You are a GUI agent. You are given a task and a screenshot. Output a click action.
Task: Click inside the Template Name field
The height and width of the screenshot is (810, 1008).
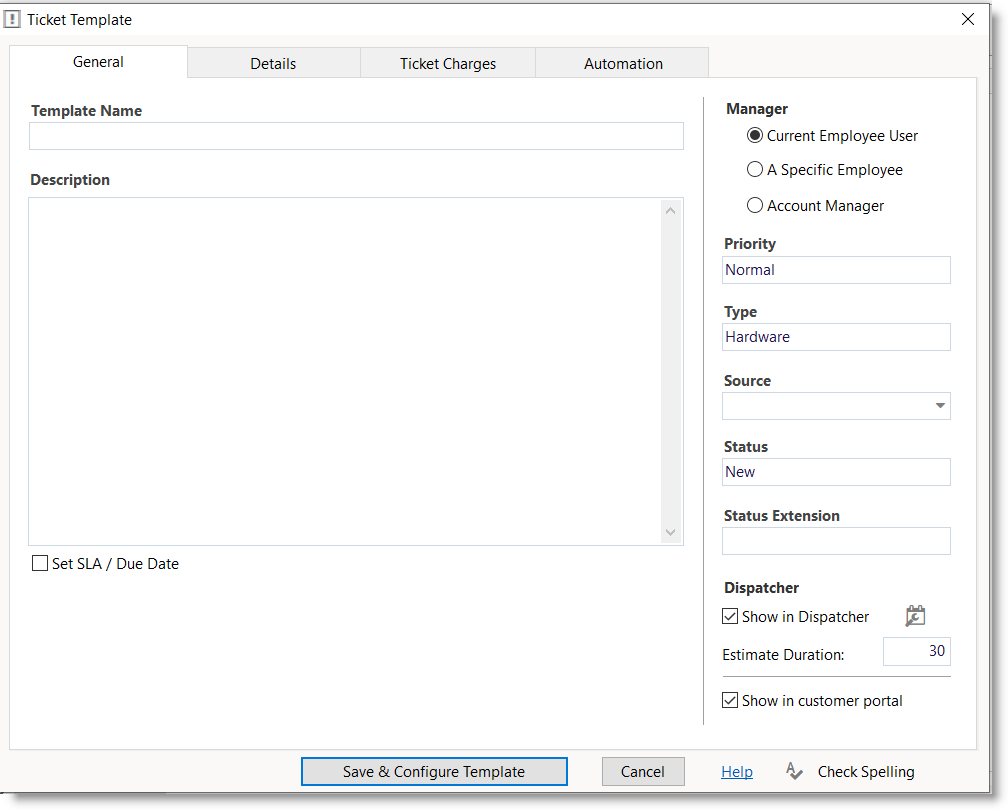[x=356, y=136]
